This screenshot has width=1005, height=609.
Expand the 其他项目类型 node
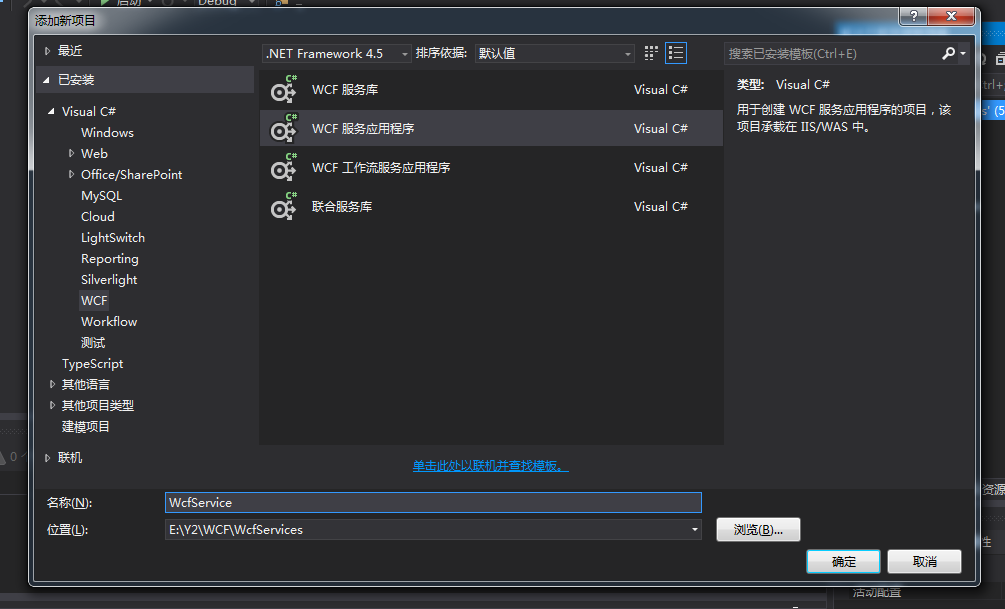coord(53,405)
